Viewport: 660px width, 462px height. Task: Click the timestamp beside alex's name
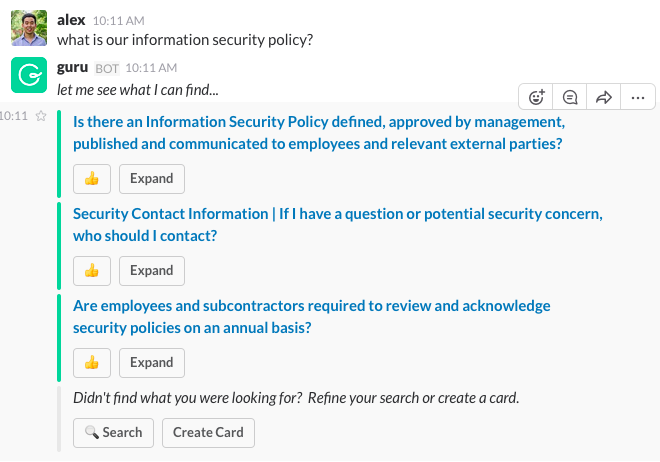click(x=117, y=20)
